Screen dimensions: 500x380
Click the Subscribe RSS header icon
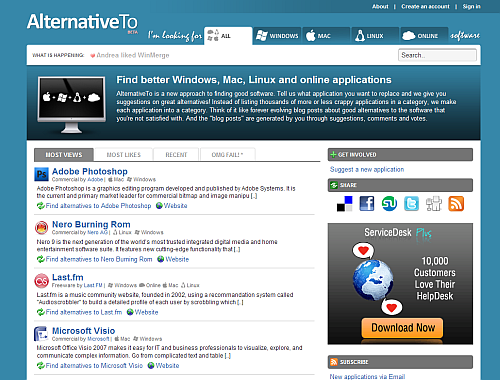click(334, 362)
